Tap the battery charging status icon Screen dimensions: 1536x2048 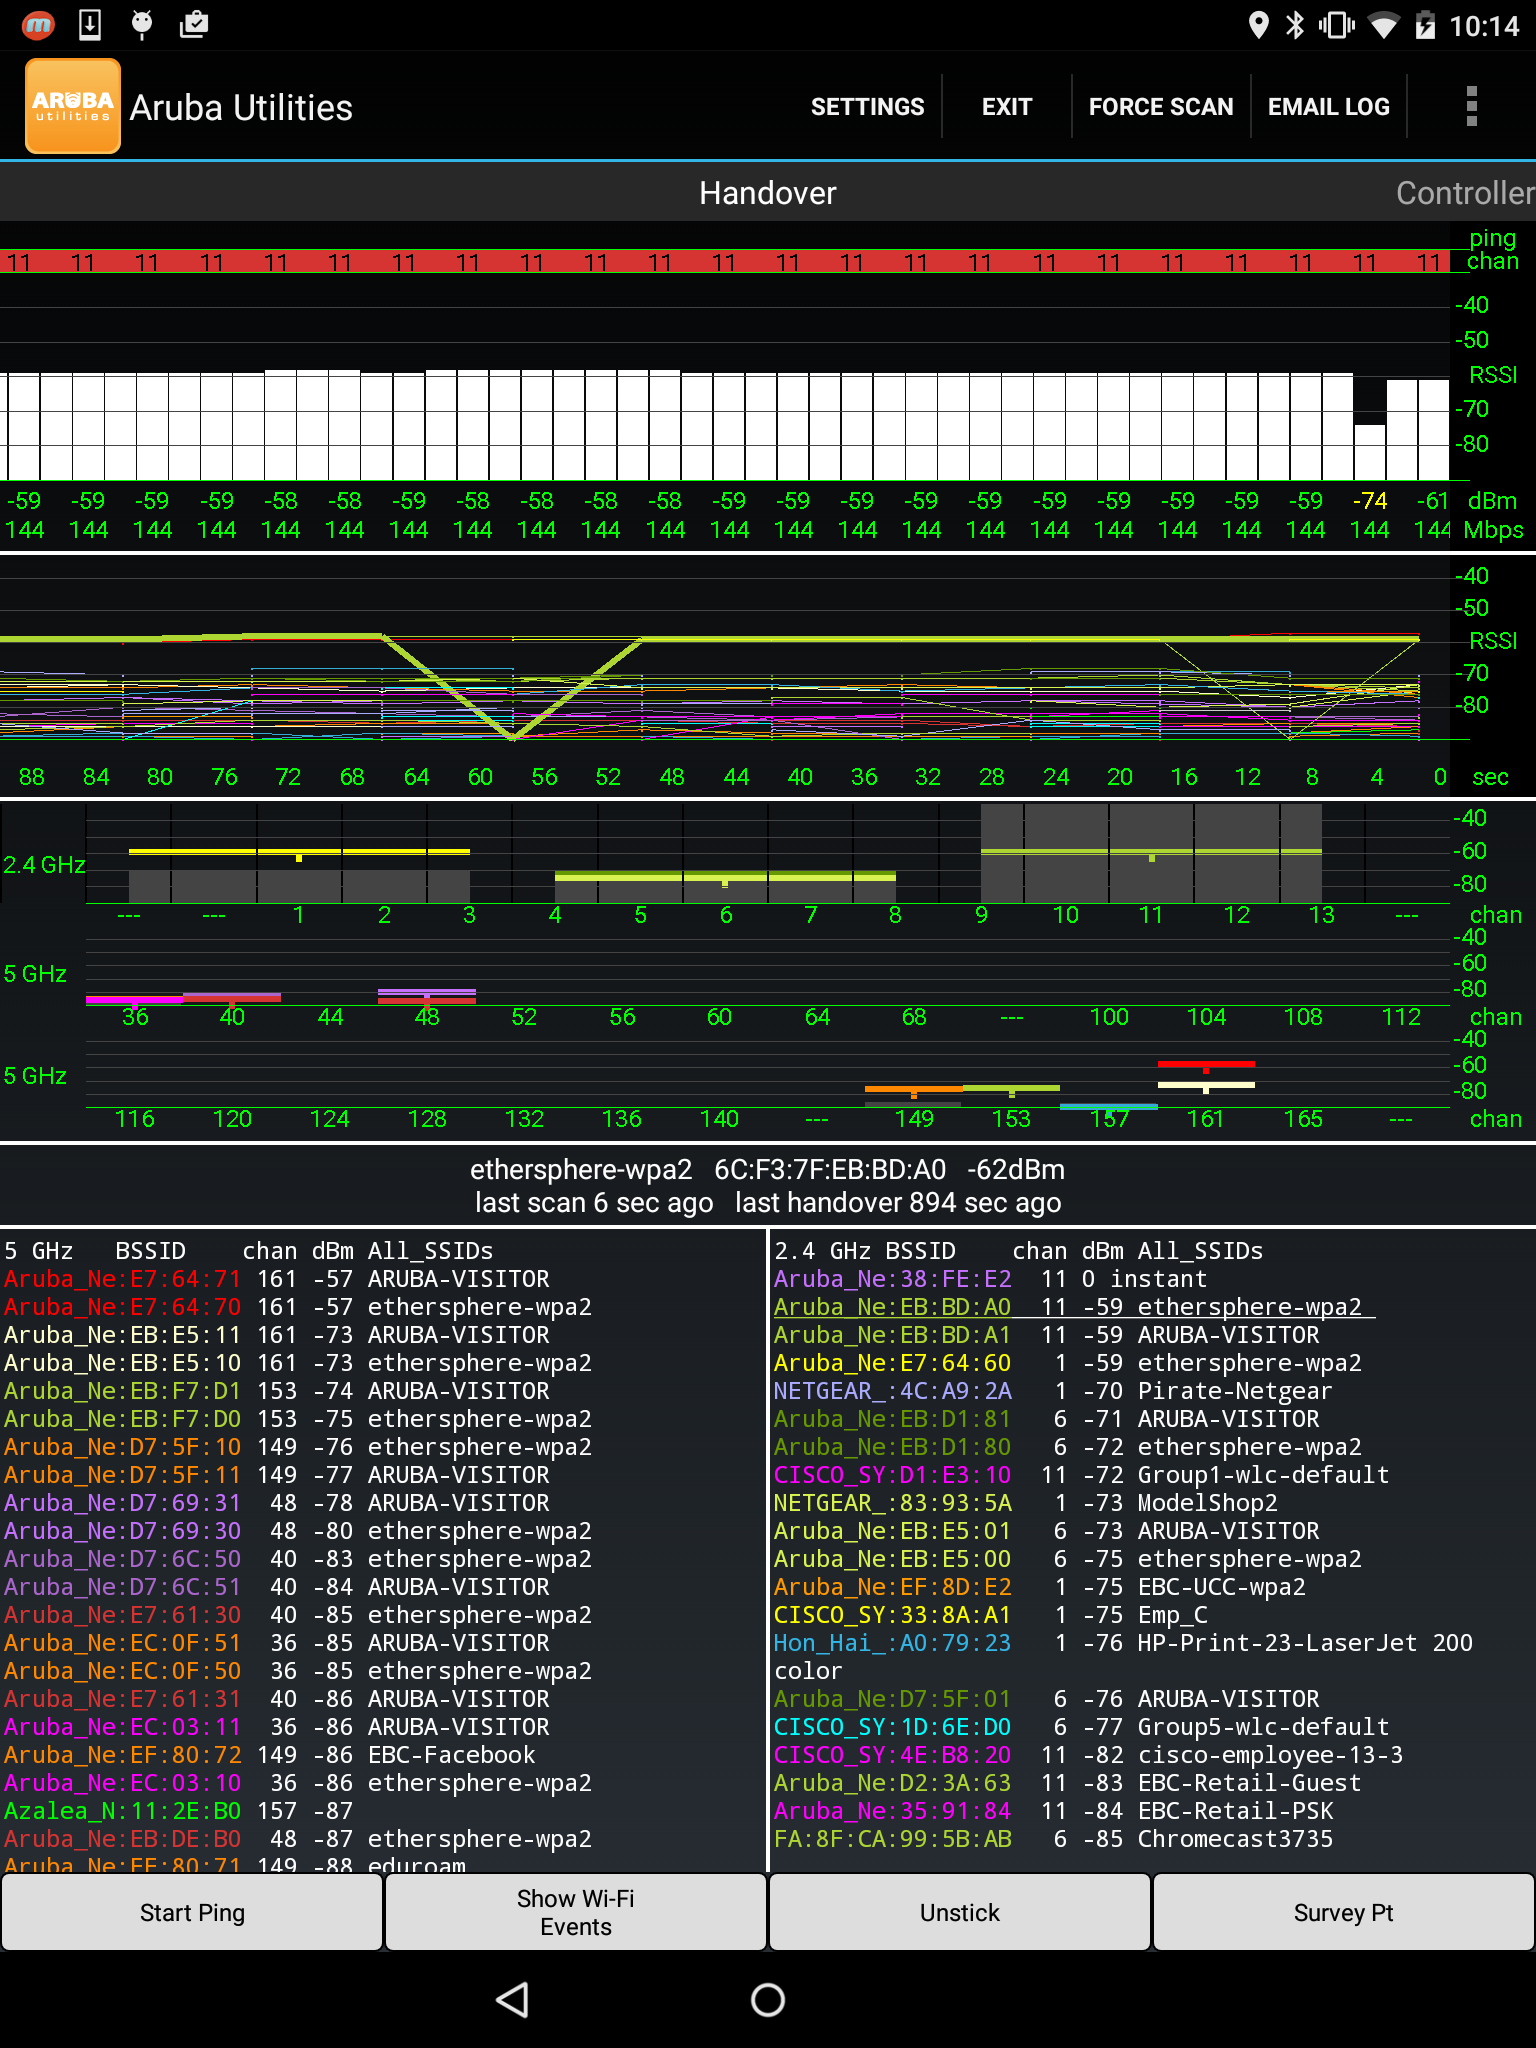1425,25
